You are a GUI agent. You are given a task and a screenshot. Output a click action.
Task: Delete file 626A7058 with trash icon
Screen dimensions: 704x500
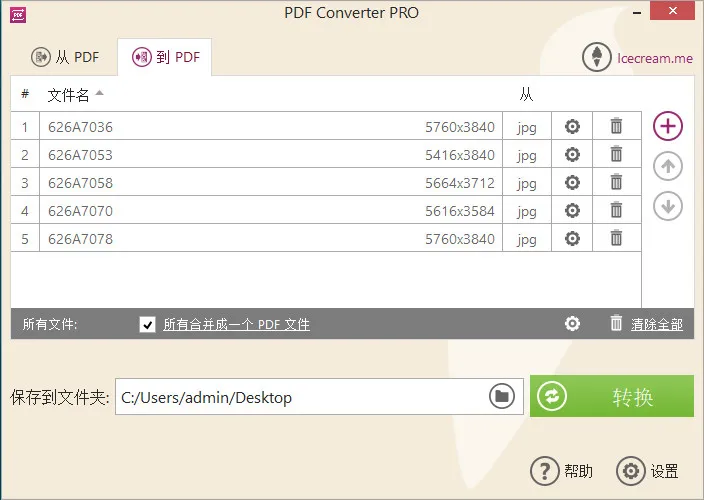pos(616,181)
